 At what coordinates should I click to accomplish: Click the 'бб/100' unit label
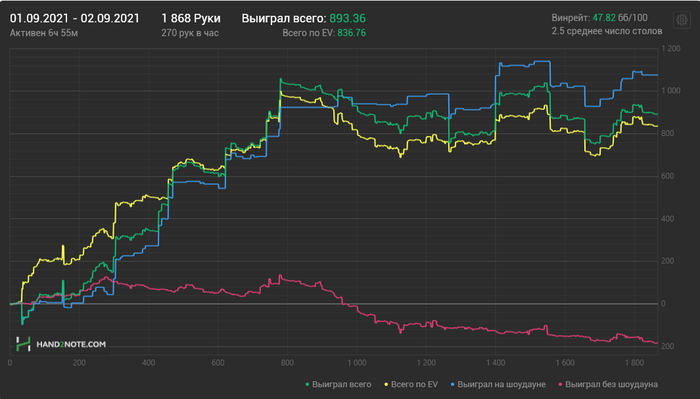(x=633, y=18)
